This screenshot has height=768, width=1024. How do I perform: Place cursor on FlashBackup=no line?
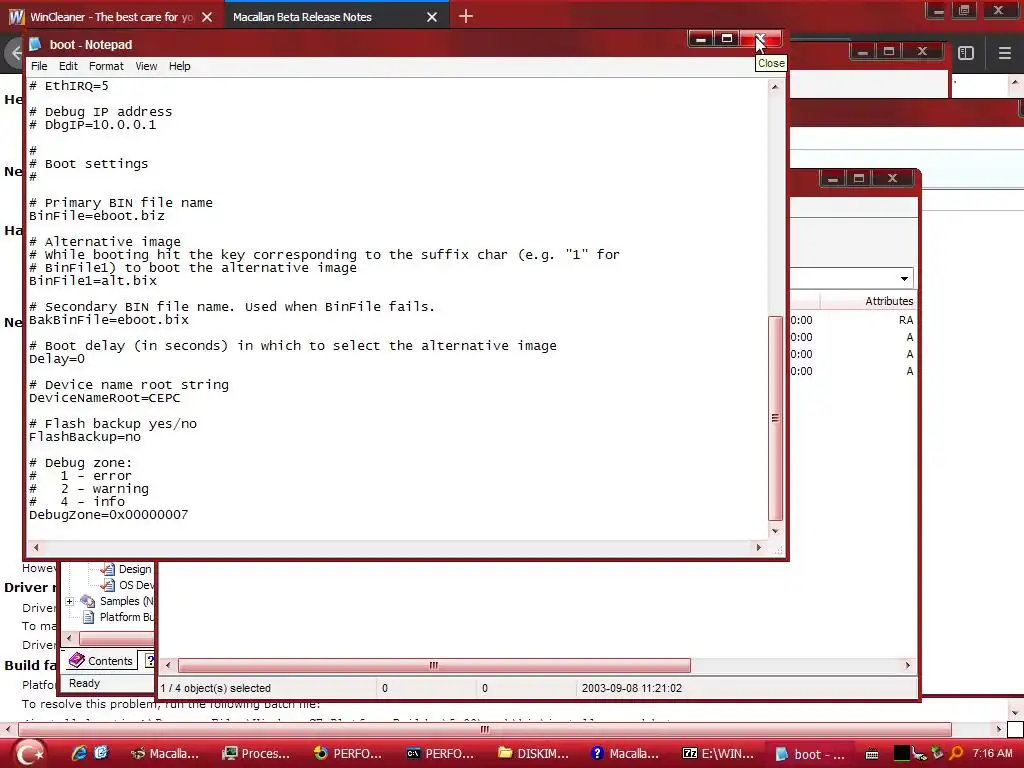(x=85, y=437)
